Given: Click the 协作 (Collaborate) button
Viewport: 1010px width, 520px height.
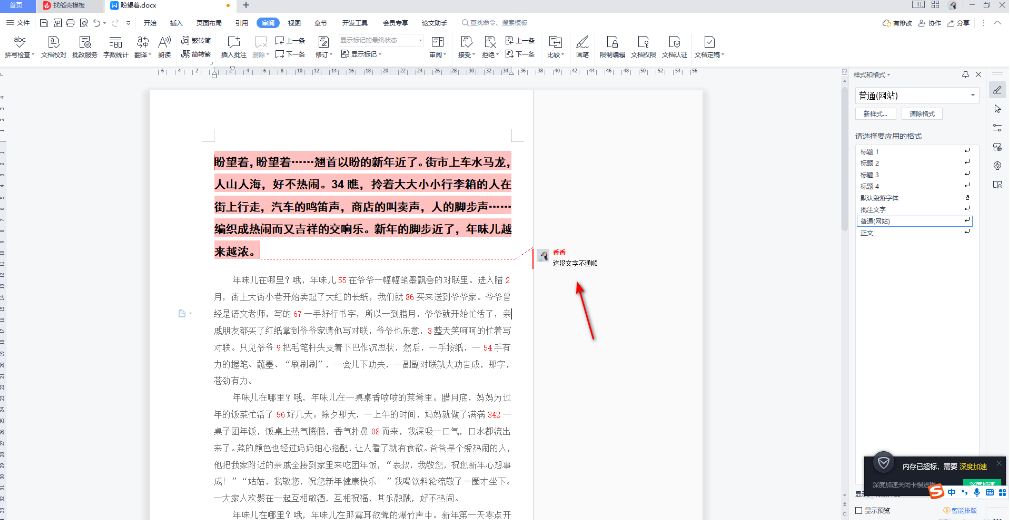Looking at the screenshot, I should pyautogui.click(x=930, y=23).
